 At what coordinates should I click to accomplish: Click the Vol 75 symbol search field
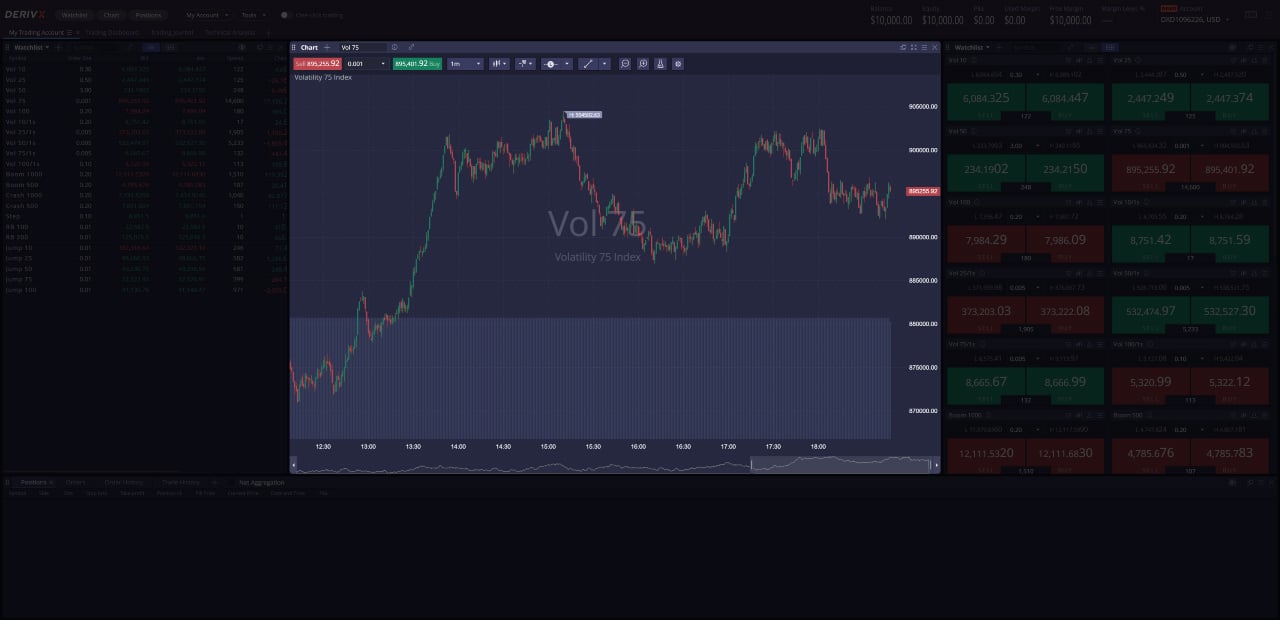pos(362,47)
